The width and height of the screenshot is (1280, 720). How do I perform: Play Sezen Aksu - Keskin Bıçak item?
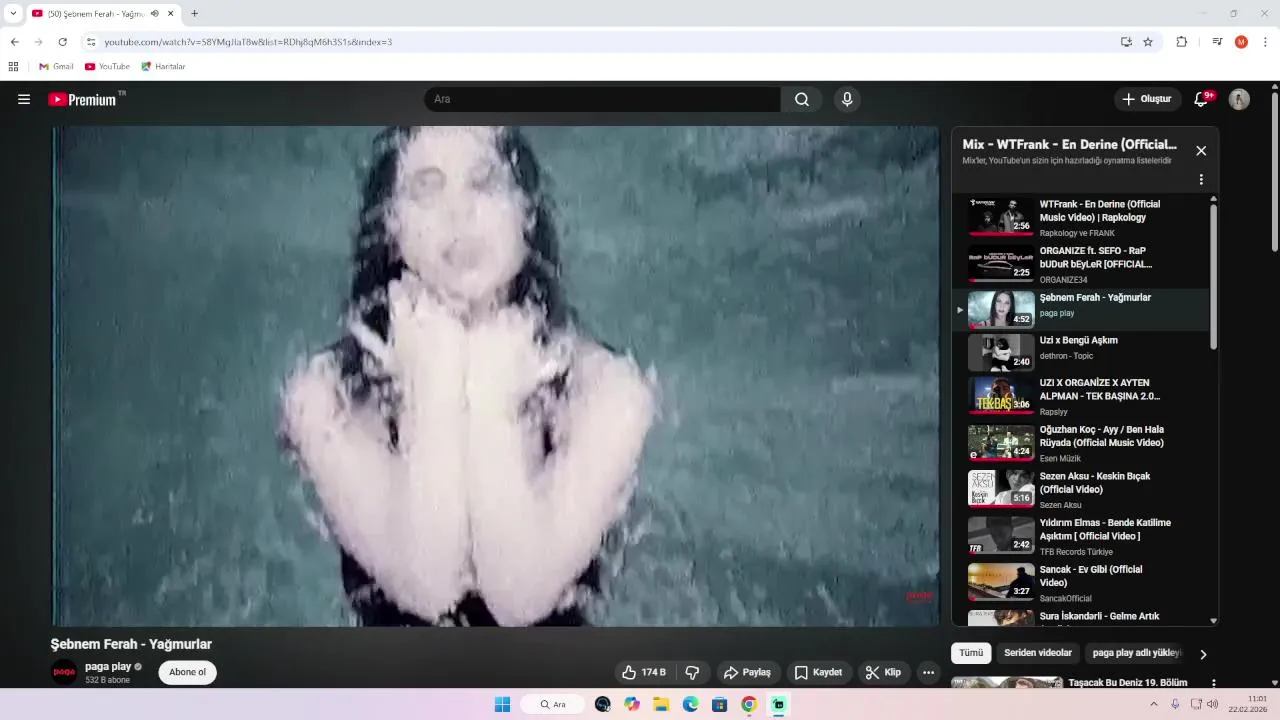pos(1080,490)
